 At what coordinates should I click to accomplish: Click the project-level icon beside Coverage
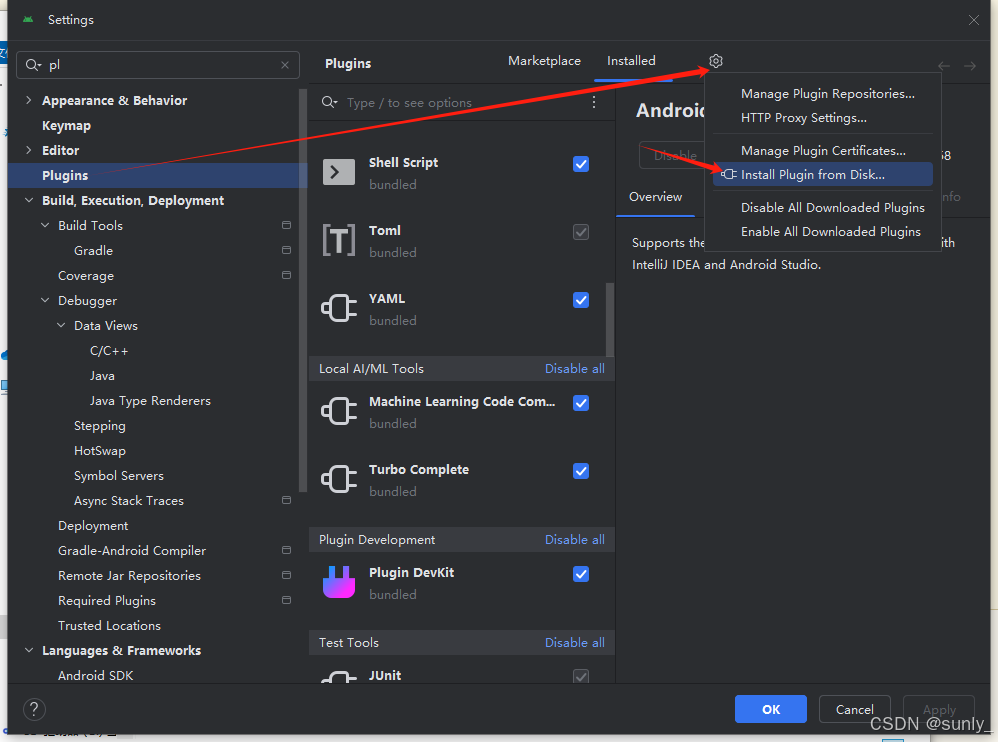[x=286, y=275]
